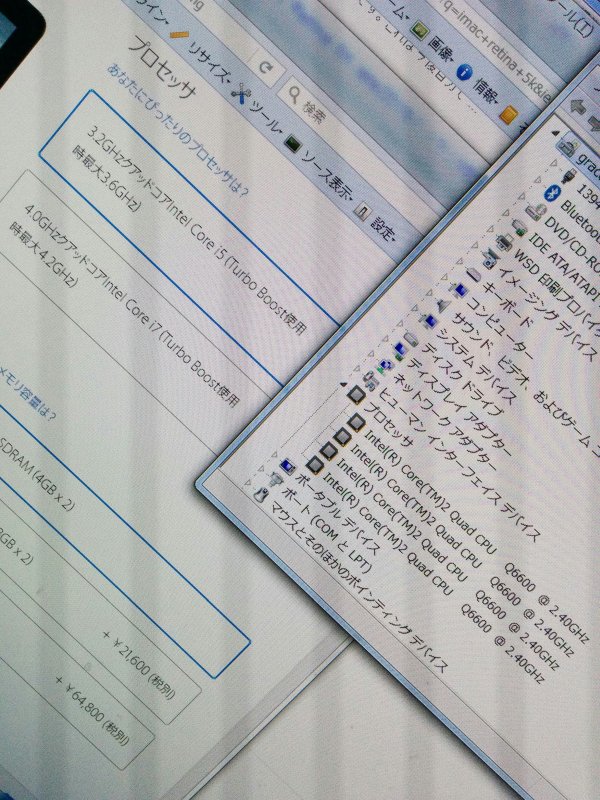
Task: Click the ポート (COM と LPT) plug icon
Action: click(275, 480)
